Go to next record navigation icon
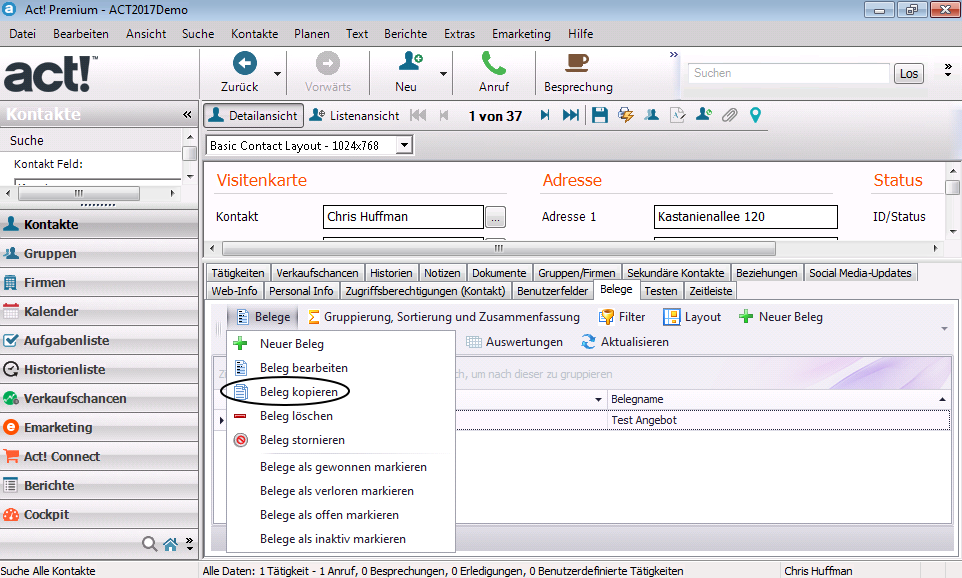This screenshot has width=962, height=578. pyautogui.click(x=545, y=115)
